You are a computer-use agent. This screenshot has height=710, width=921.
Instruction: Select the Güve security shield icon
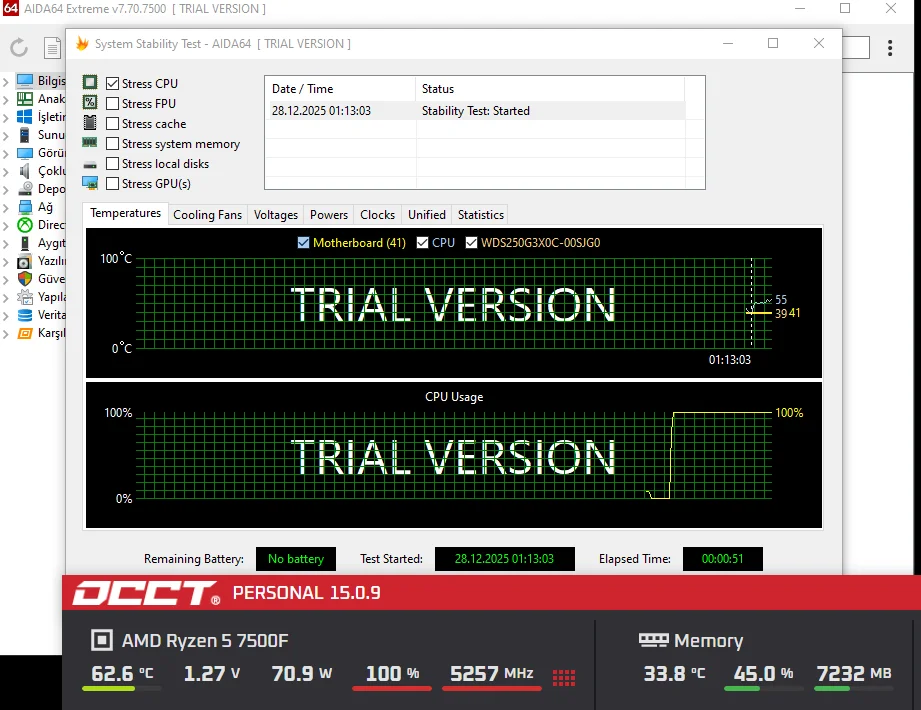(25, 279)
